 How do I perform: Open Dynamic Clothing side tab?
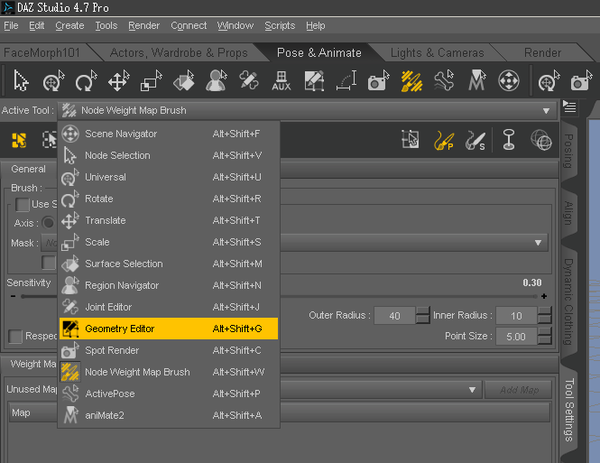tap(569, 302)
